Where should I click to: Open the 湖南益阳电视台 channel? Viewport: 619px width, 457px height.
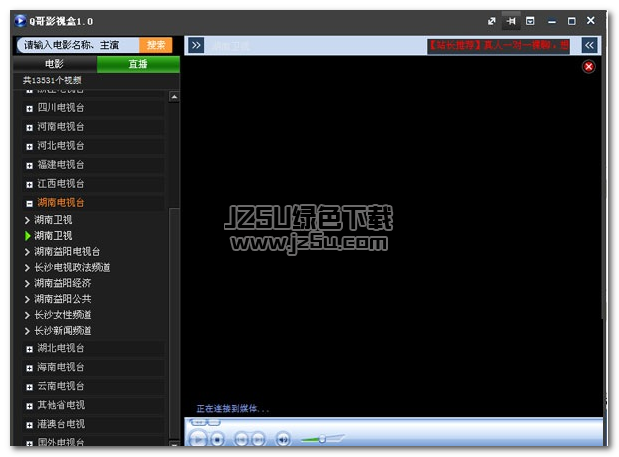[x=67, y=252]
